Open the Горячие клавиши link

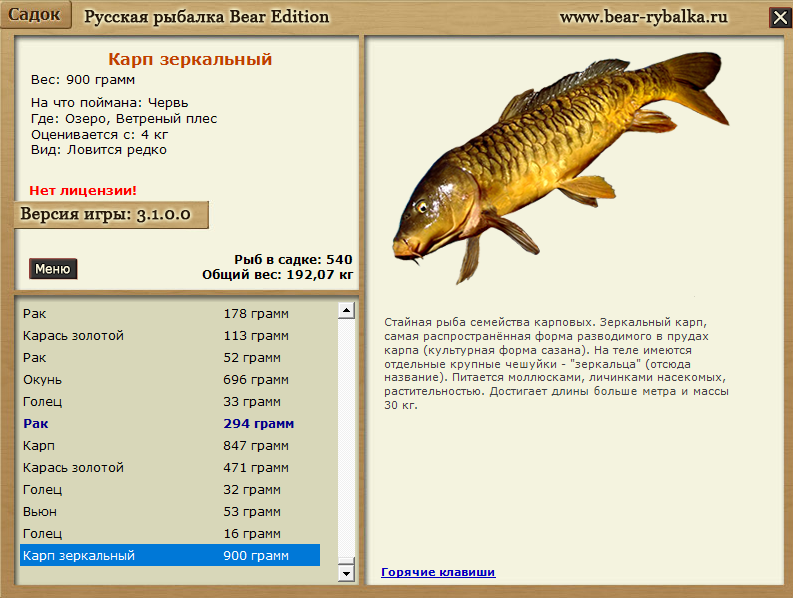(438, 572)
